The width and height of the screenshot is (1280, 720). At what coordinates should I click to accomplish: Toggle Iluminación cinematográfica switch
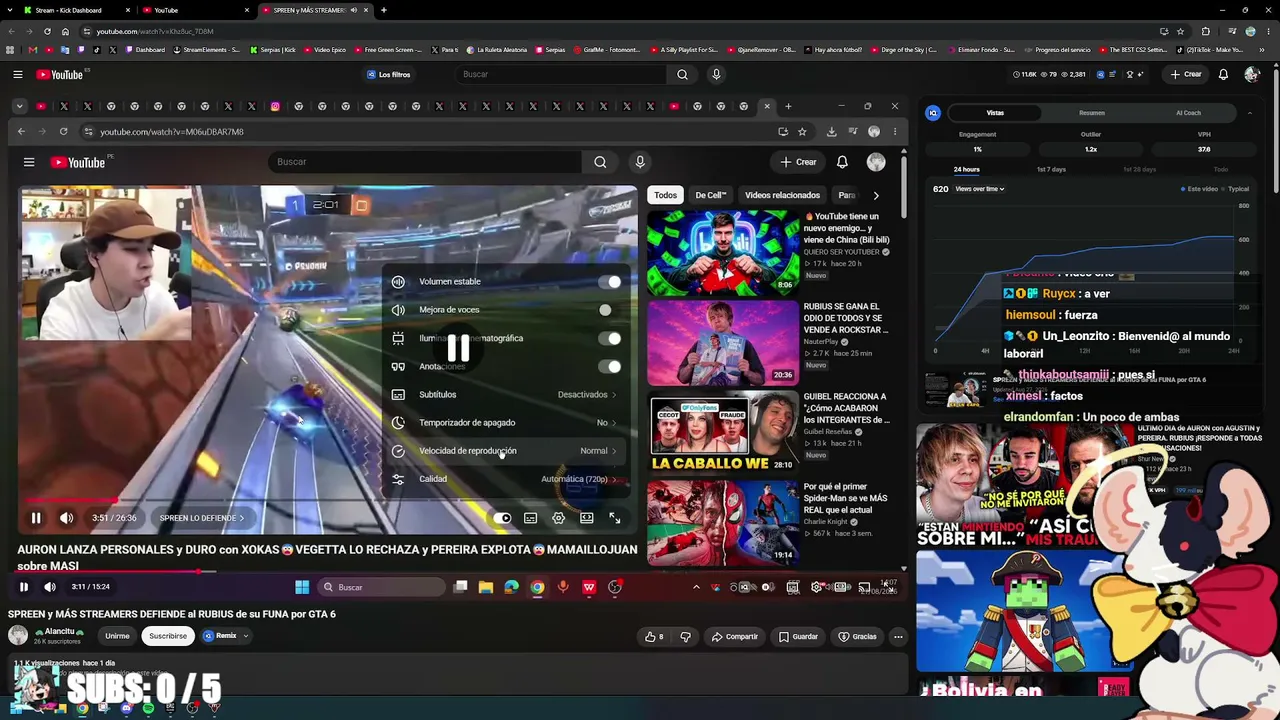[x=609, y=338]
